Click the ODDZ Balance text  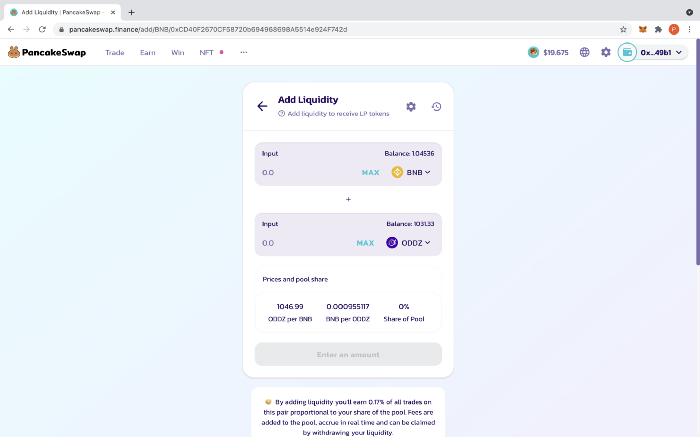click(x=410, y=224)
